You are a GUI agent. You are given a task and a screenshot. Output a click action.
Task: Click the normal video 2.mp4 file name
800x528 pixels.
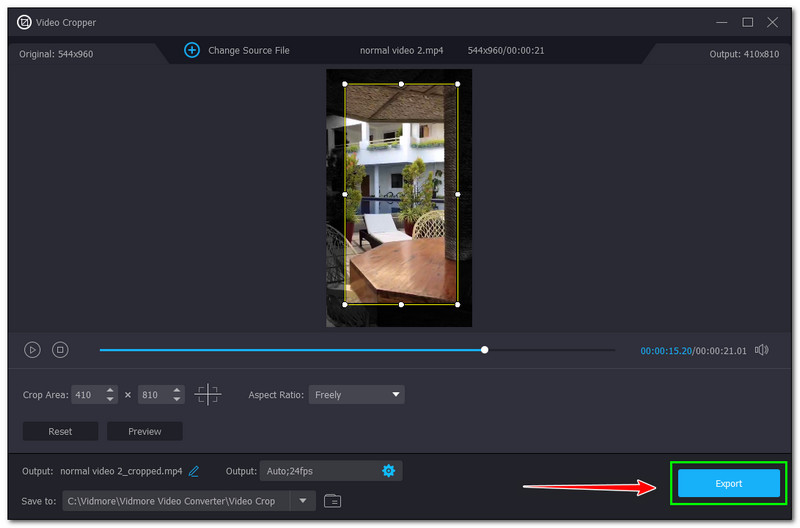pos(402,51)
